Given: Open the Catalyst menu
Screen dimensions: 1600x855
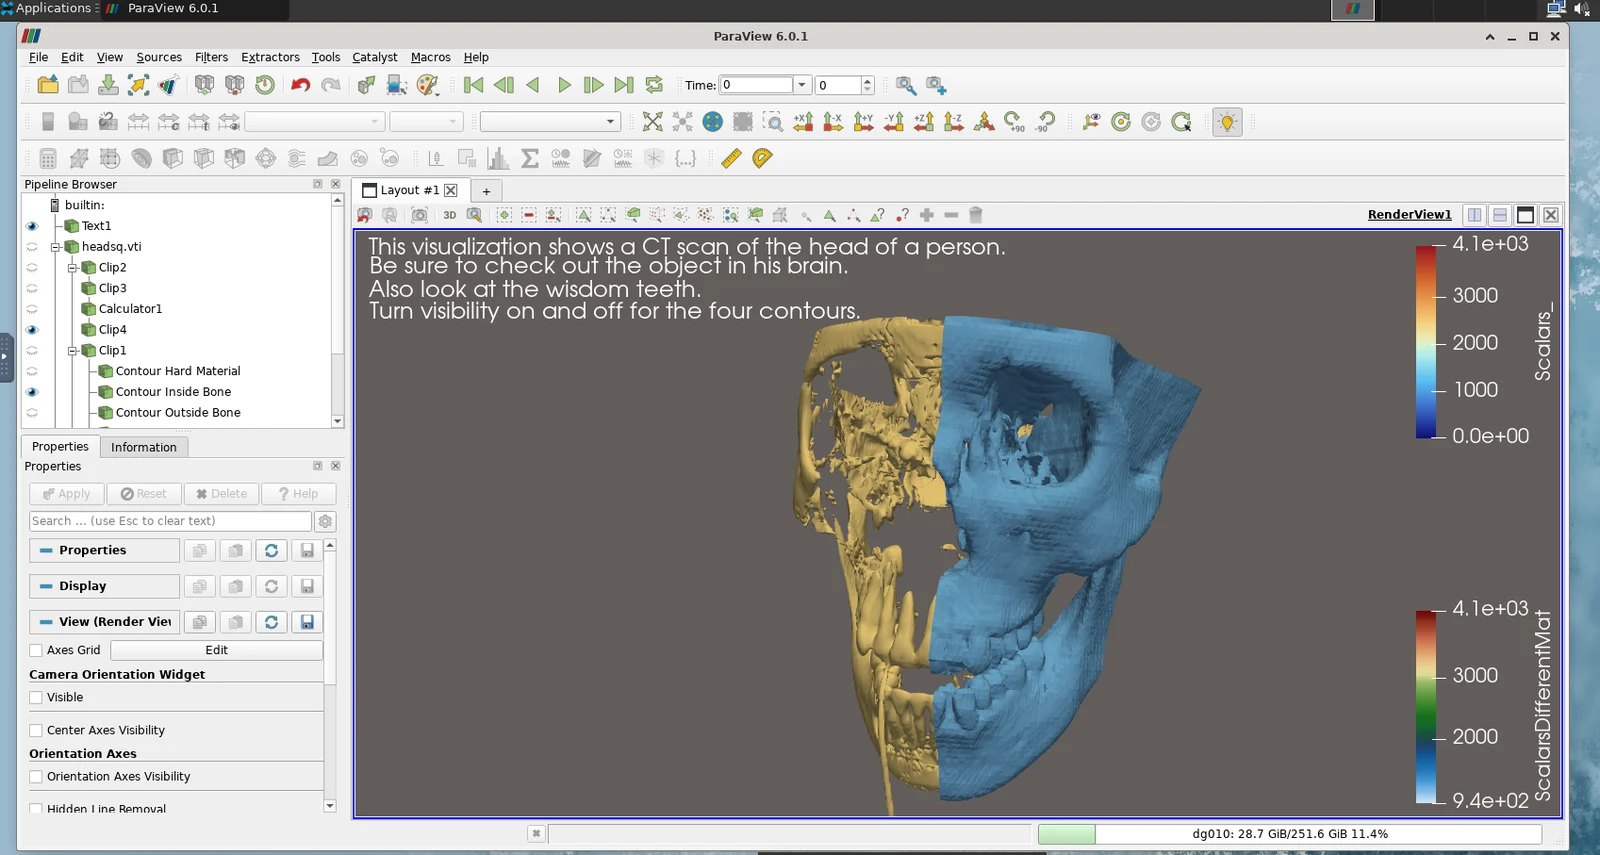Looking at the screenshot, I should pyautogui.click(x=374, y=57).
